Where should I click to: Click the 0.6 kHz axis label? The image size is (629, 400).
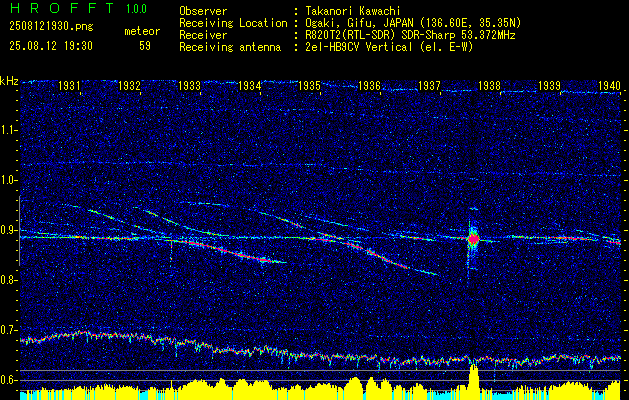click(x=9, y=380)
